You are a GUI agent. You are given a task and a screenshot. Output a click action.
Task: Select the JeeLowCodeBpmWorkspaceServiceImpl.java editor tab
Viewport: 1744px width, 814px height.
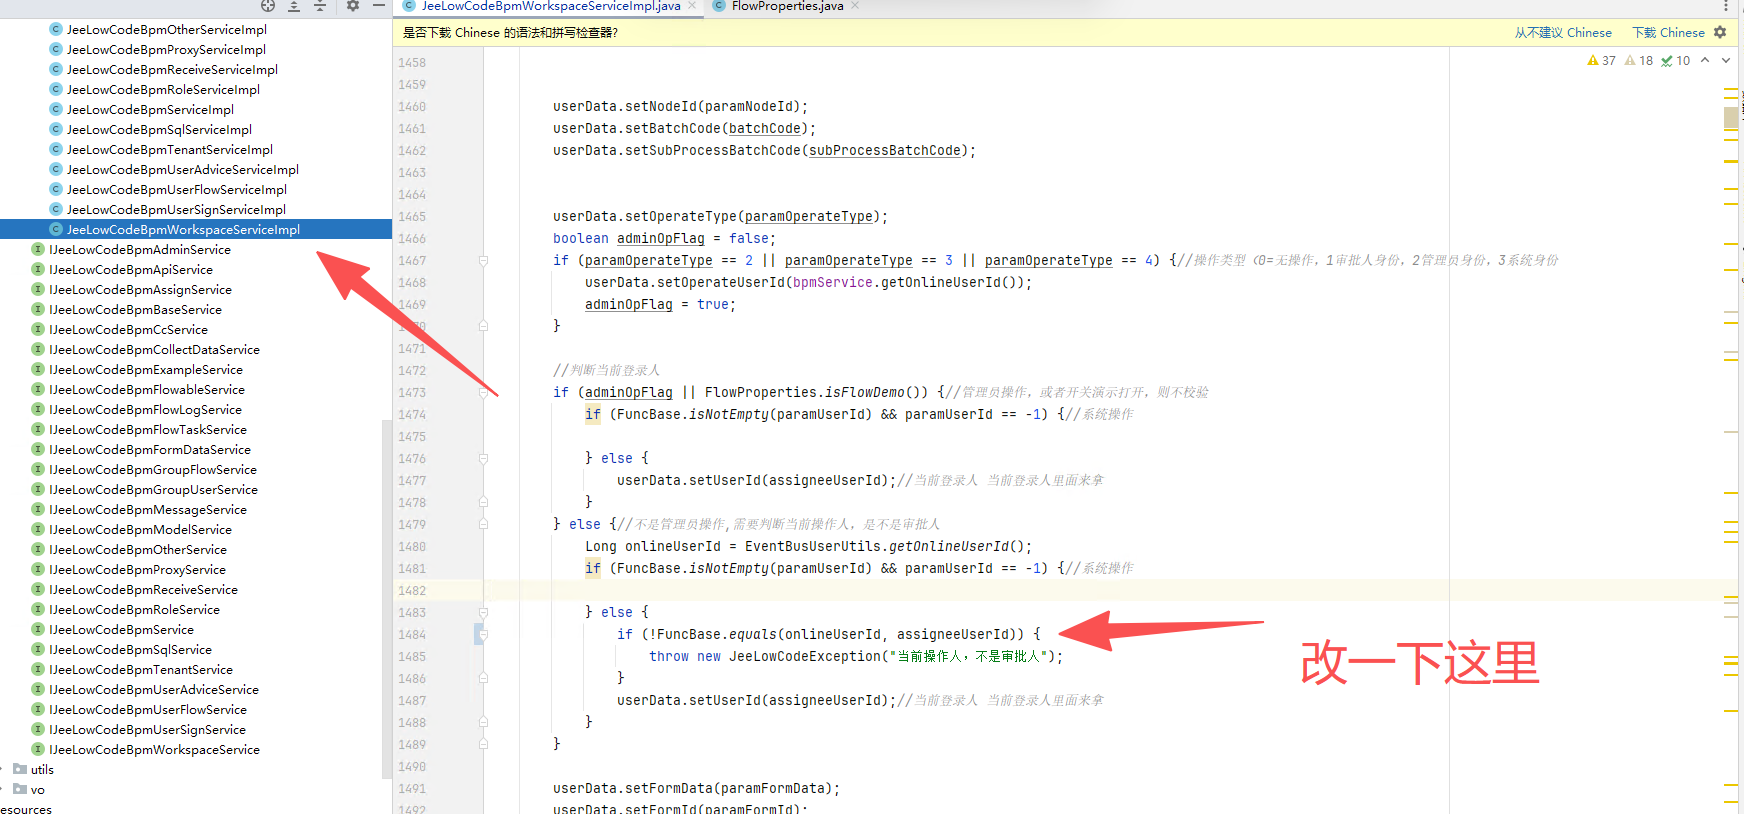[550, 6]
